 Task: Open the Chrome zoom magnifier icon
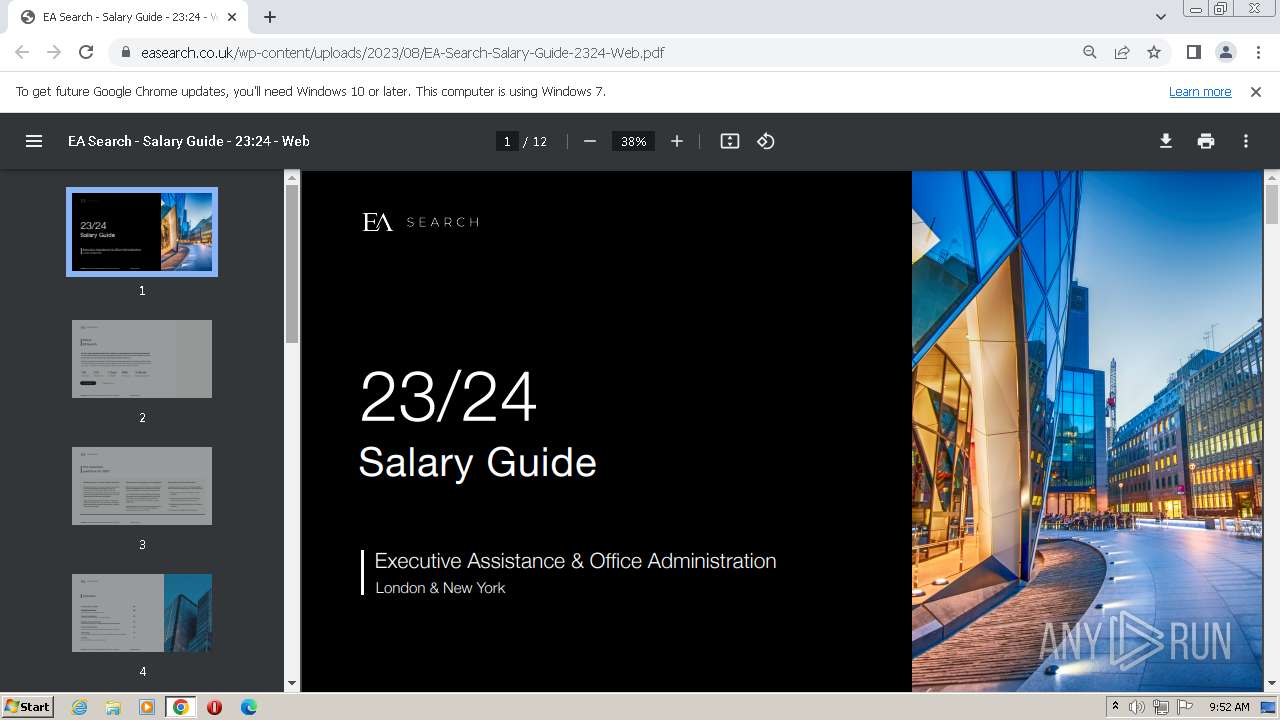[x=1090, y=52]
